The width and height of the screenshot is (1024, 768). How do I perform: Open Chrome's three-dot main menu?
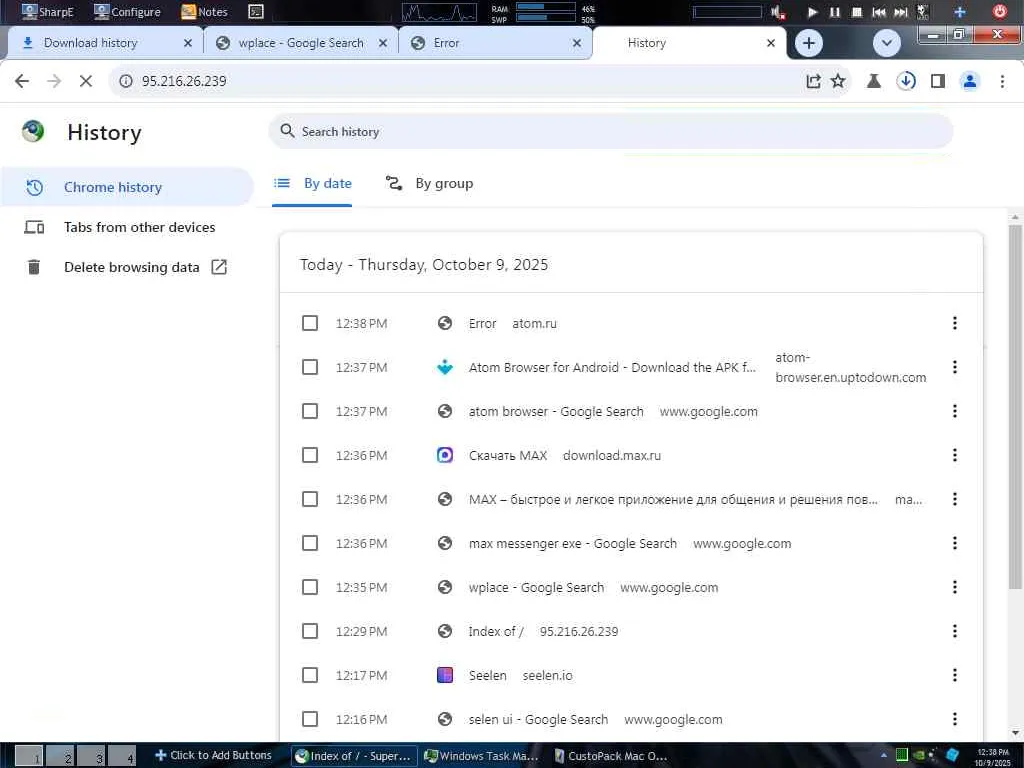[x=1002, y=81]
